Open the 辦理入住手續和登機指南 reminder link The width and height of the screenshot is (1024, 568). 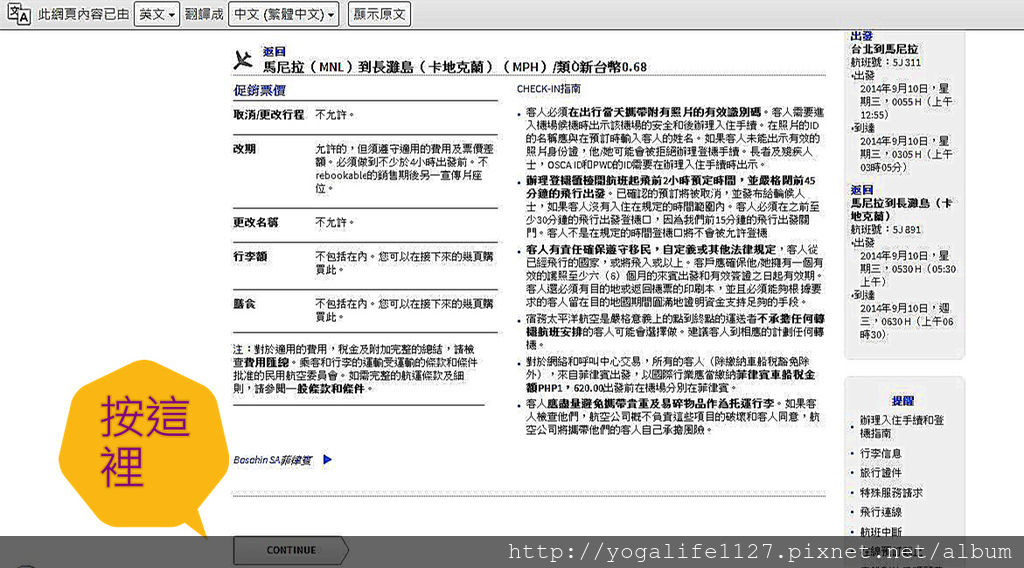coord(901,426)
